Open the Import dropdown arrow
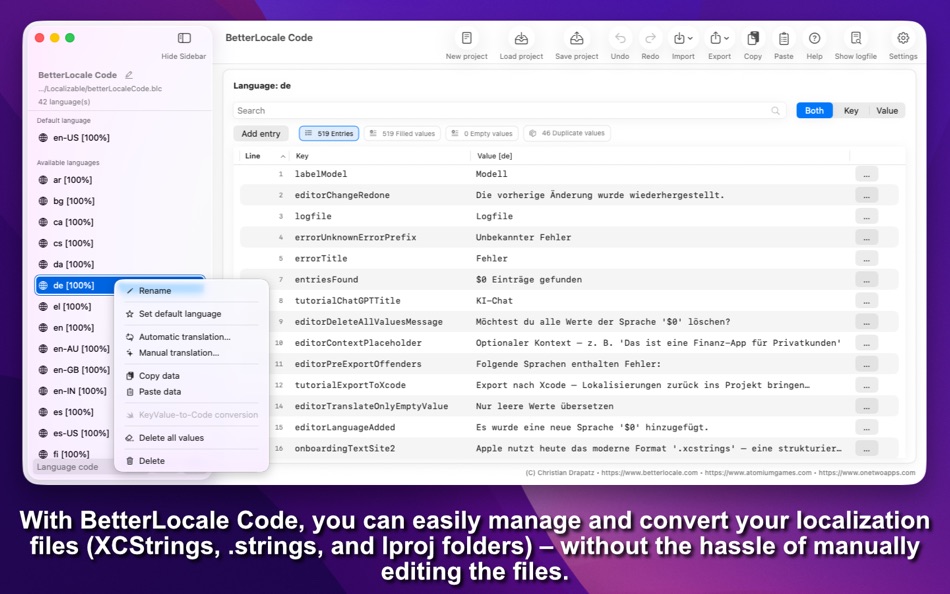 point(689,38)
